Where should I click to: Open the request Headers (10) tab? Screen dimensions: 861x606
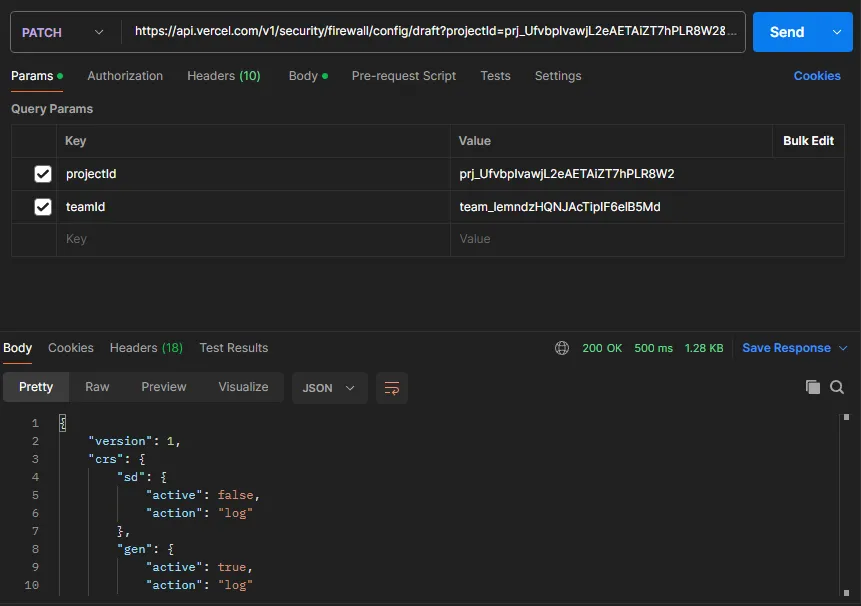click(x=223, y=76)
